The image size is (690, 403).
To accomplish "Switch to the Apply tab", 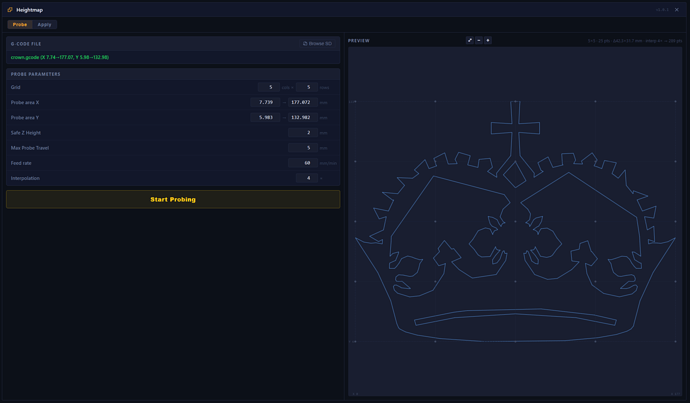I will [44, 25].
